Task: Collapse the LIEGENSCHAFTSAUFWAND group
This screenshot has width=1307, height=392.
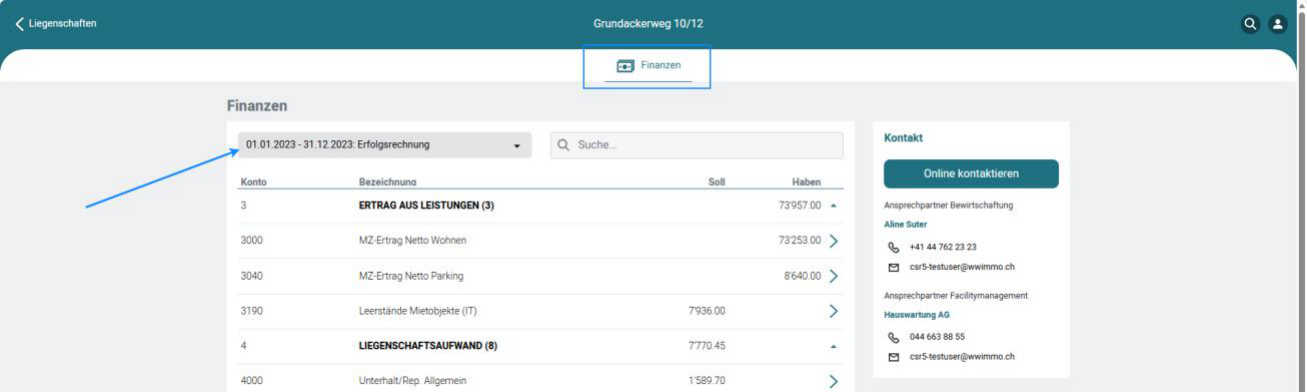Action: coord(834,346)
